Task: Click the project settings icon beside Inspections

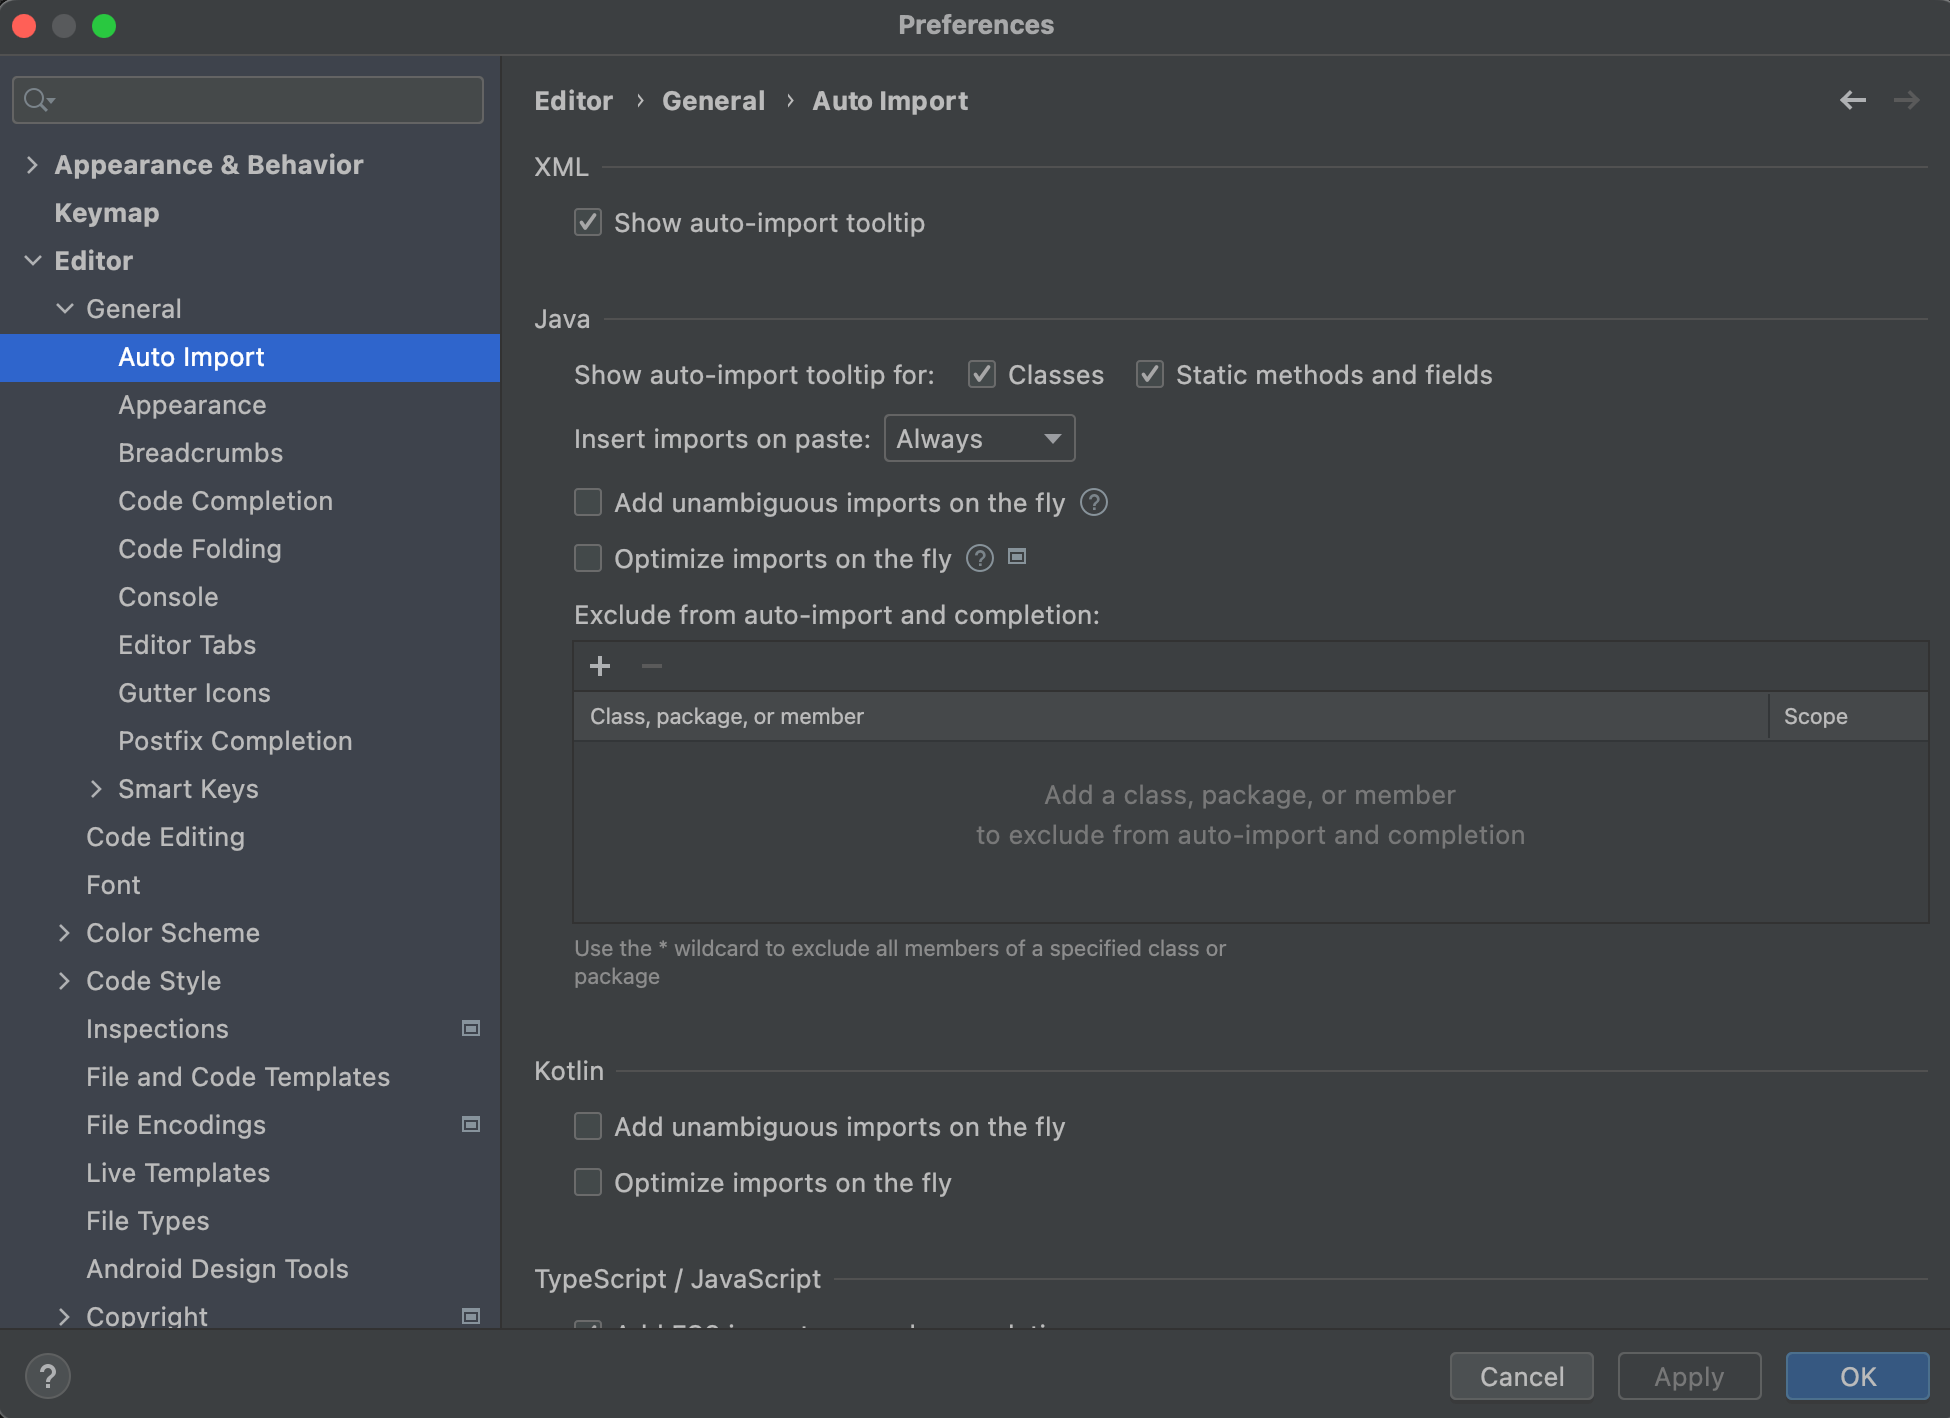Action: tap(471, 1028)
